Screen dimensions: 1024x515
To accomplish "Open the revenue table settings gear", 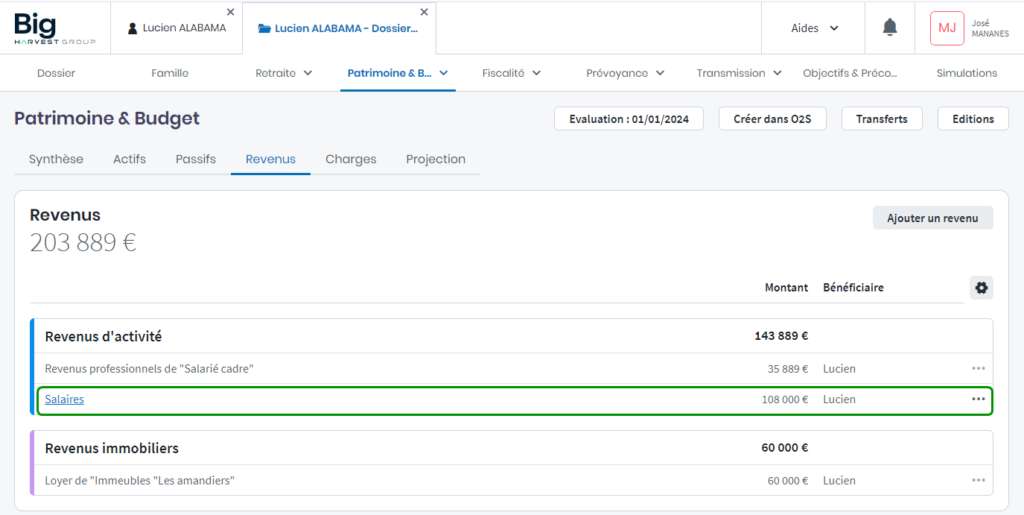I will (981, 288).
